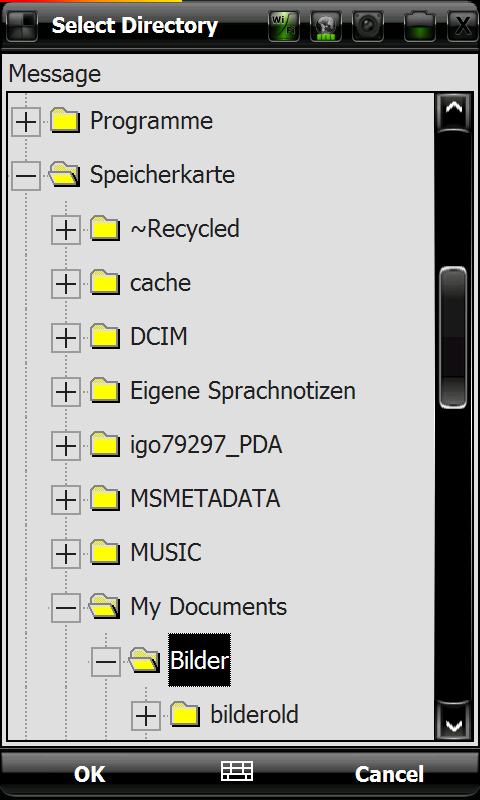Cancel the directory selection
This screenshot has height=800, width=480.
[x=389, y=773]
